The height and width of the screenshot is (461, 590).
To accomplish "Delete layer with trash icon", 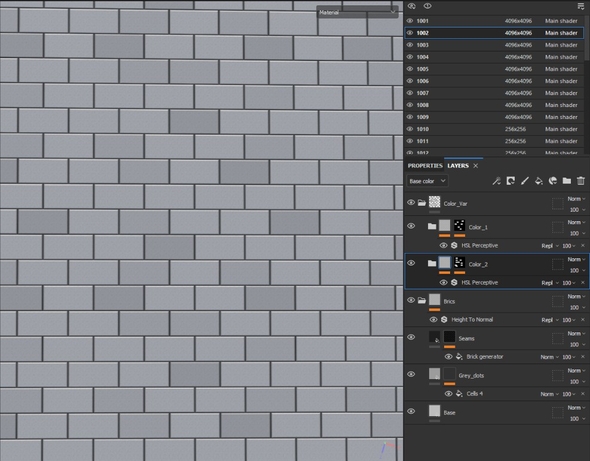I will point(581,181).
